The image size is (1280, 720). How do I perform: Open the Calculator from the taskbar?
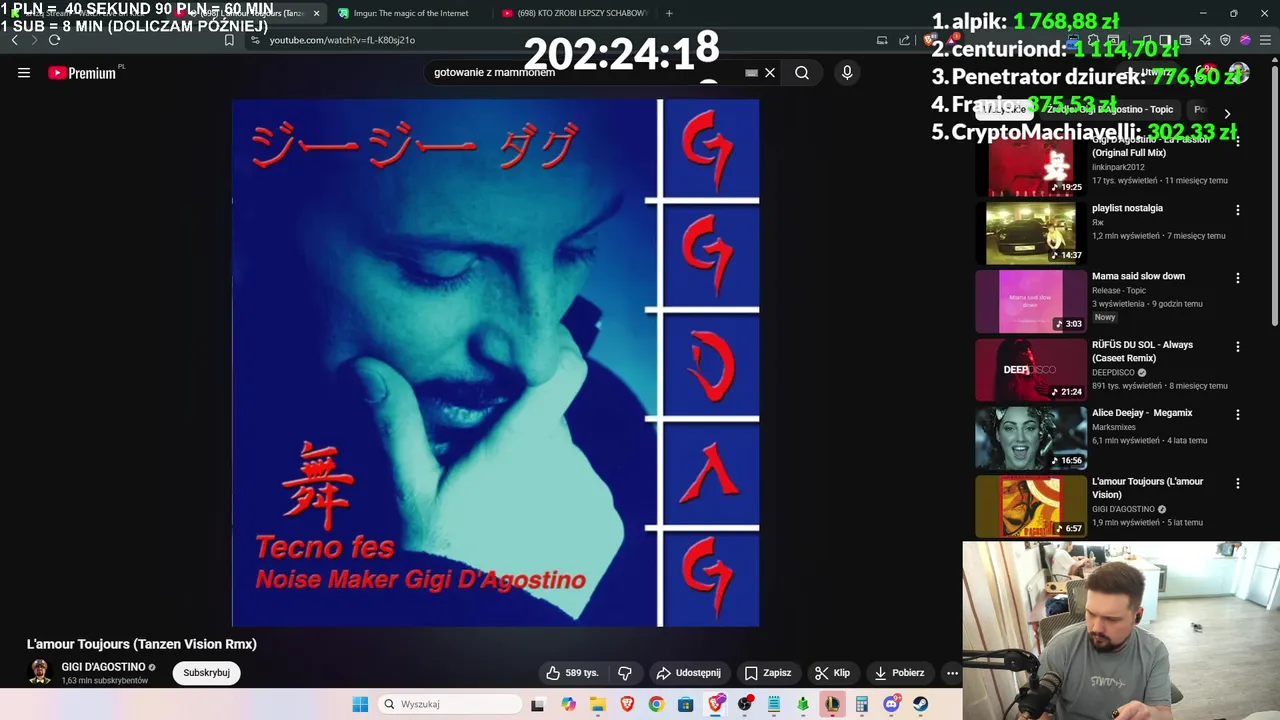[861, 704]
